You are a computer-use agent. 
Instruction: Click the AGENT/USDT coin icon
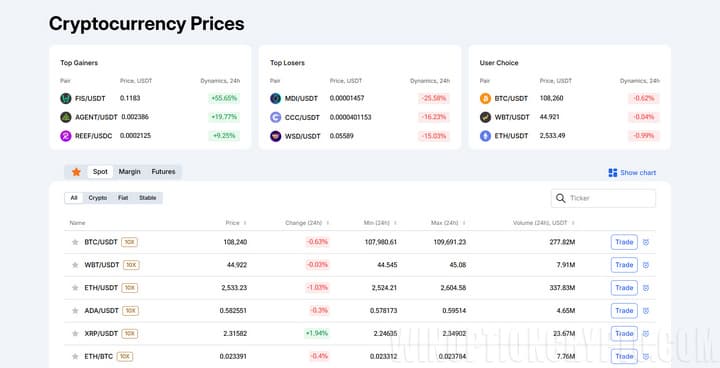coord(66,117)
